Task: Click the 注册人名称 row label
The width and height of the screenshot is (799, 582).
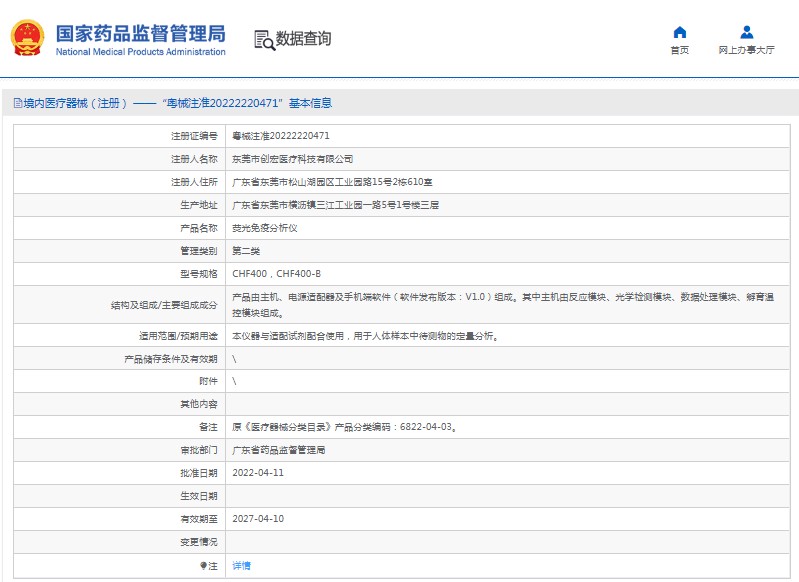Action: click(194, 159)
